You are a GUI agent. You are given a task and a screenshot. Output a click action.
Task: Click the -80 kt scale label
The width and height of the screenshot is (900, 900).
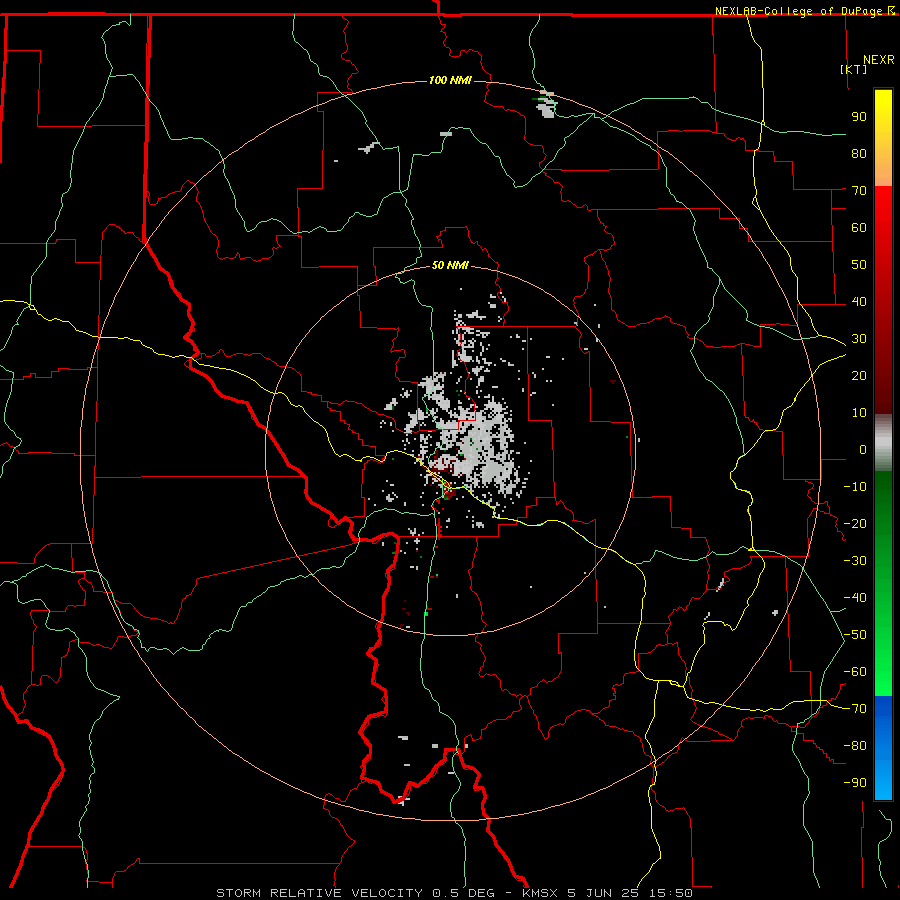[x=855, y=746]
